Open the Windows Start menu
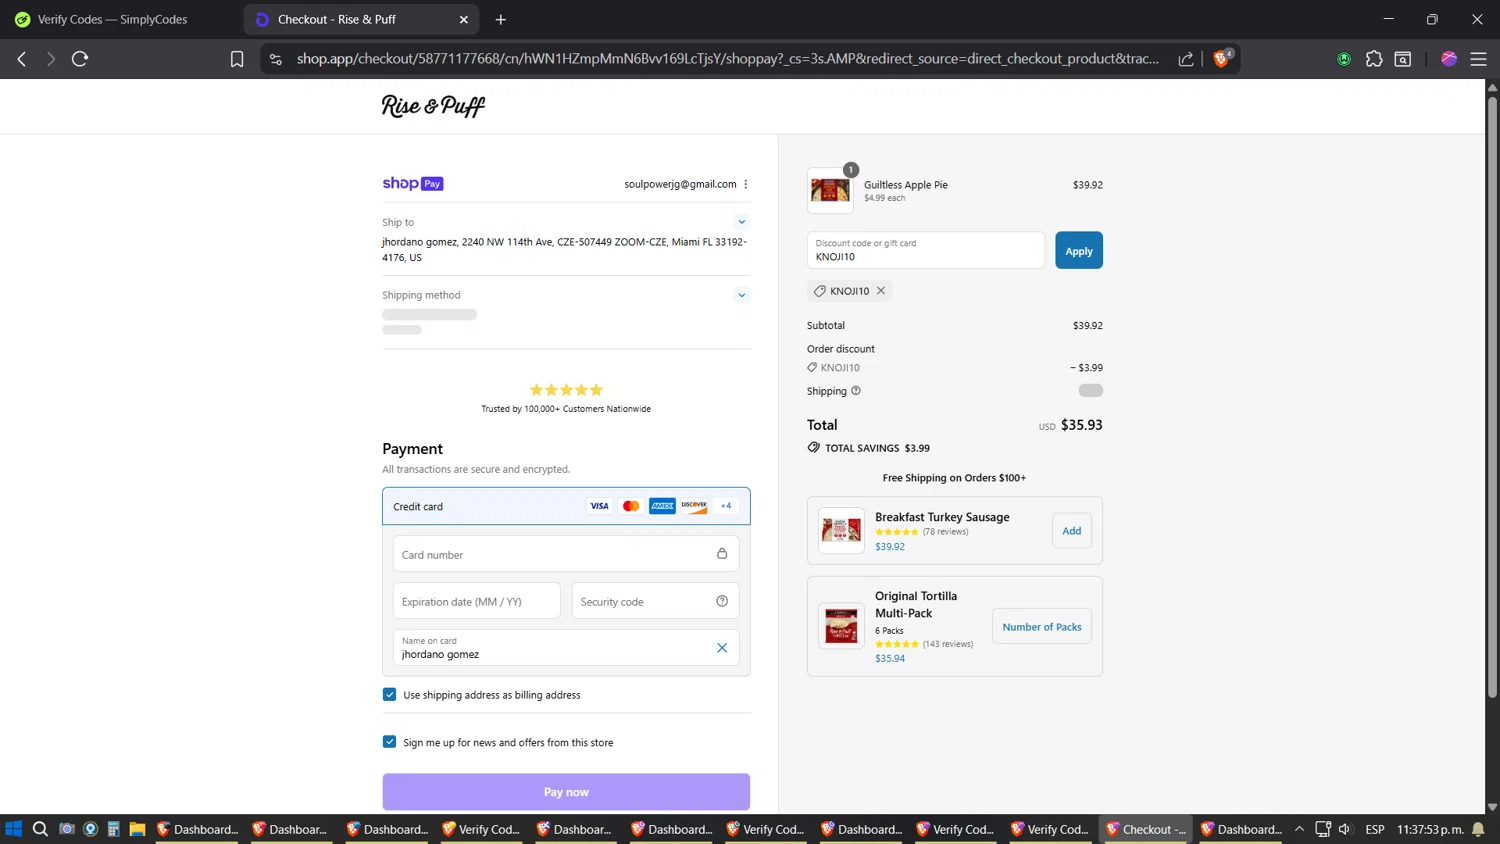Viewport: 1500px width, 844px height. pyautogui.click(x=14, y=829)
